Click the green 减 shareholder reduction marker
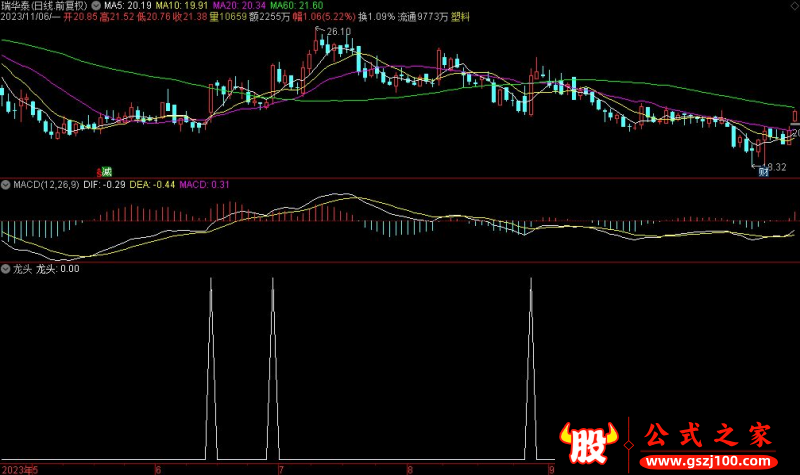The height and width of the screenshot is (475, 800). coord(106,172)
